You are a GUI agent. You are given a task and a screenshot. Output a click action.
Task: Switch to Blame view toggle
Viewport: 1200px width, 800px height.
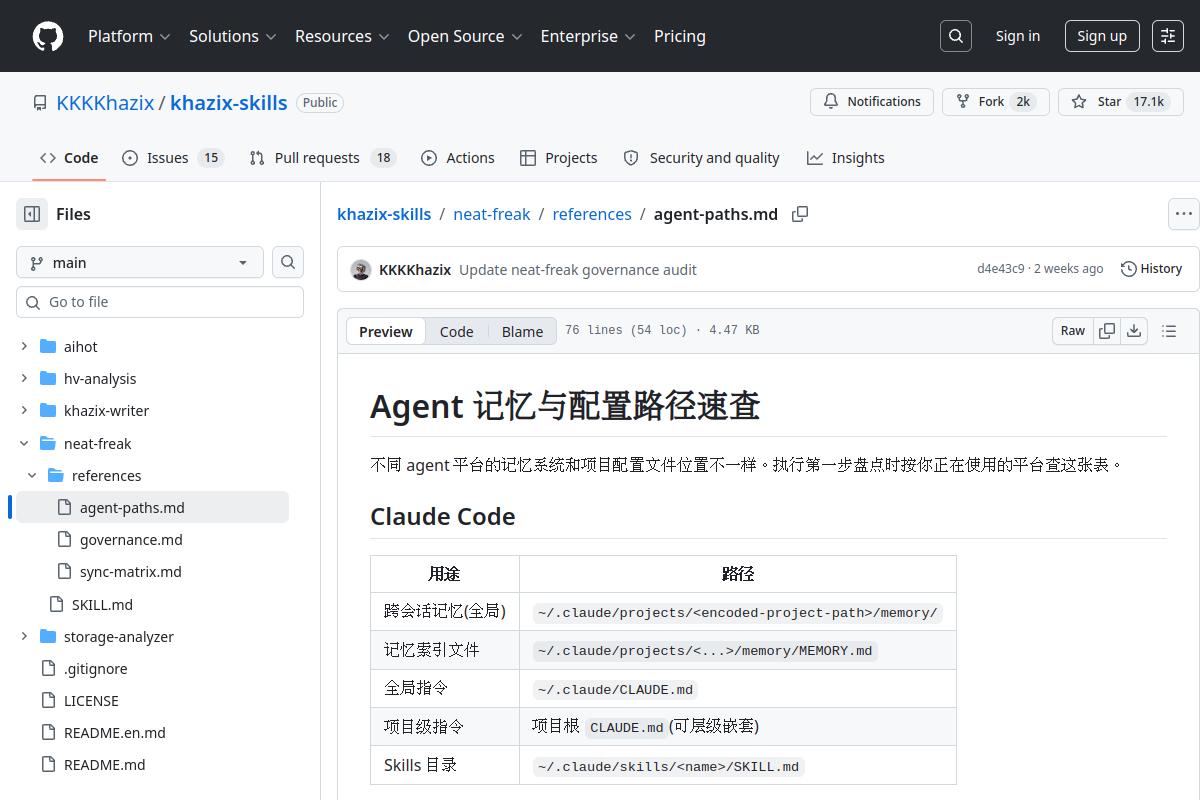[522, 331]
